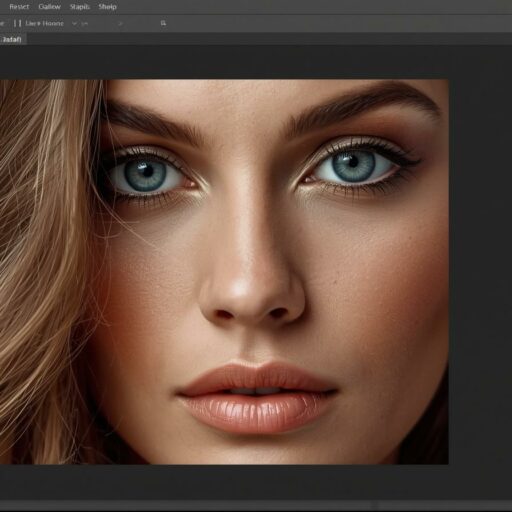Select the rectangular marquee icon in options bar

[17, 23]
